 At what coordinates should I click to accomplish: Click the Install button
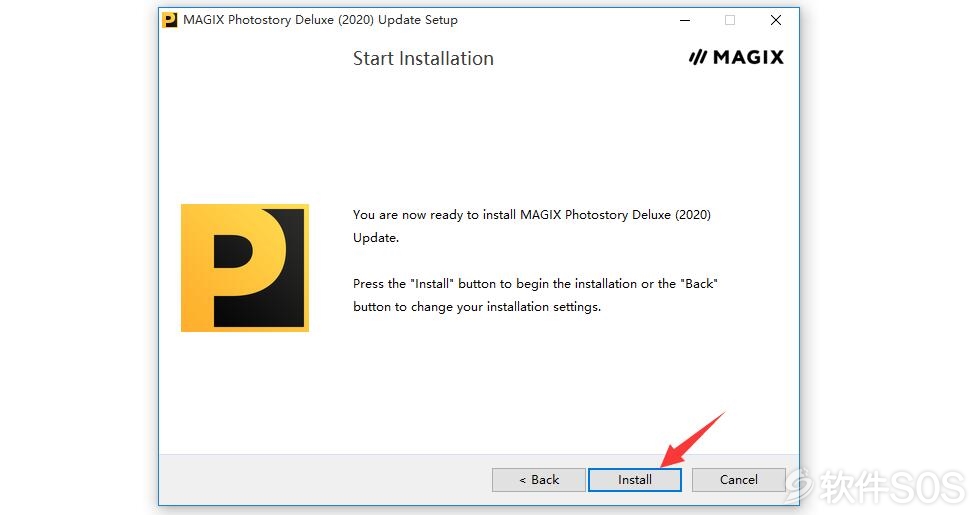pos(634,479)
